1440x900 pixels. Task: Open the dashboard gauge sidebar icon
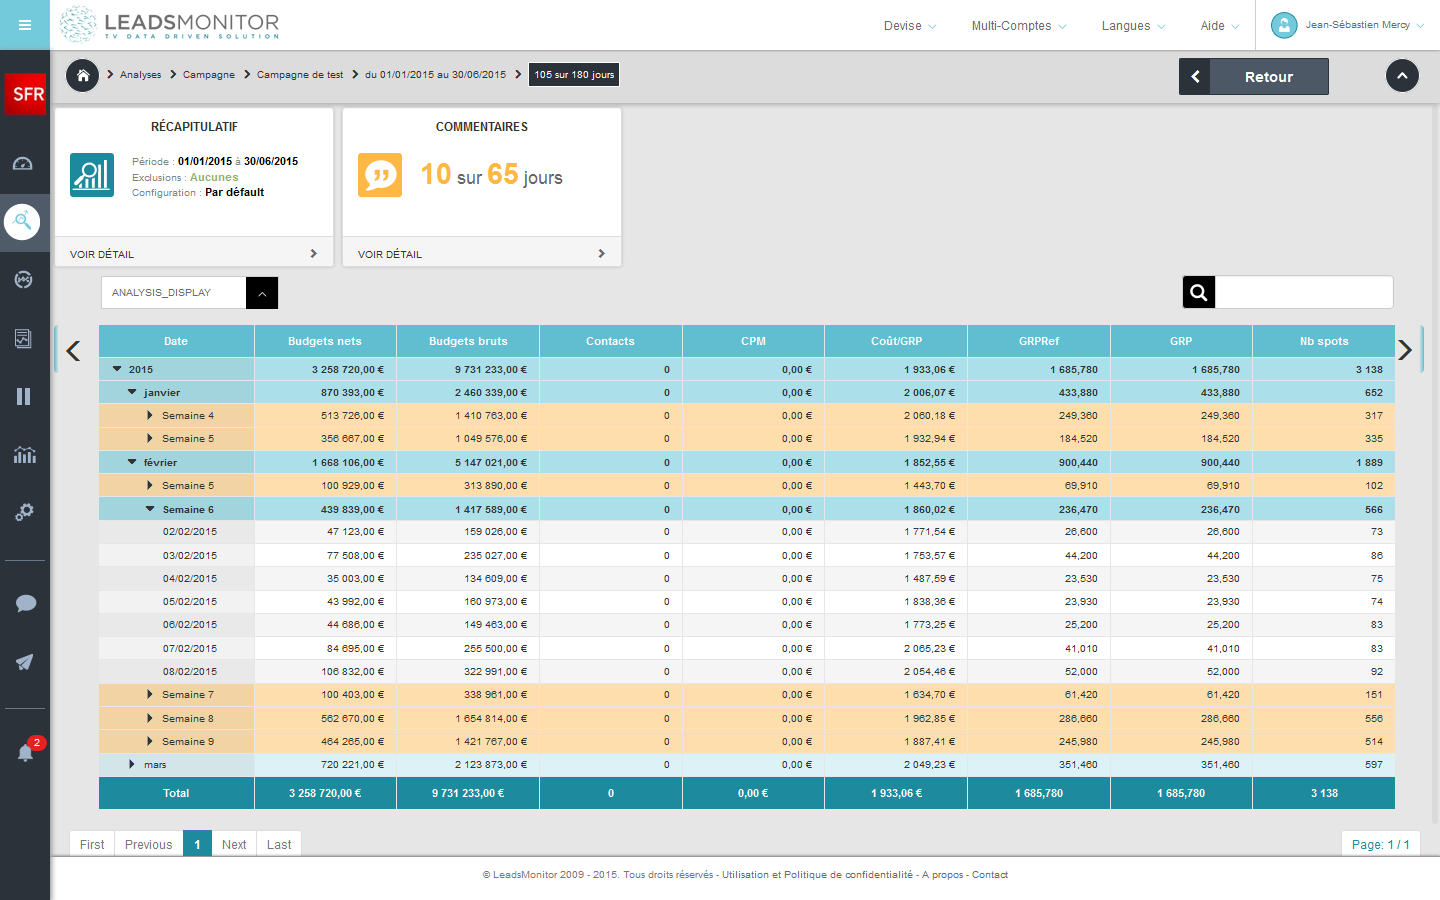pyautogui.click(x=23, y=164)
